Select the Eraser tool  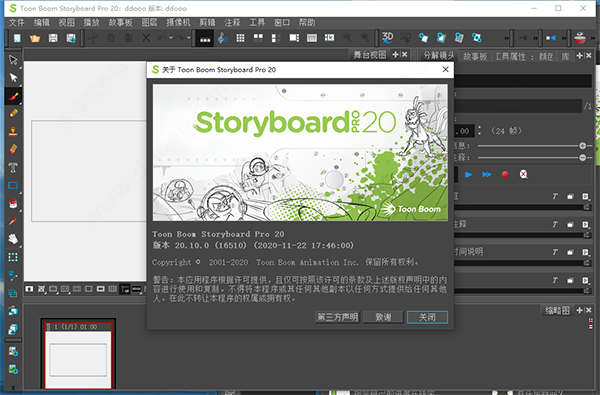[x=13, y=149]
